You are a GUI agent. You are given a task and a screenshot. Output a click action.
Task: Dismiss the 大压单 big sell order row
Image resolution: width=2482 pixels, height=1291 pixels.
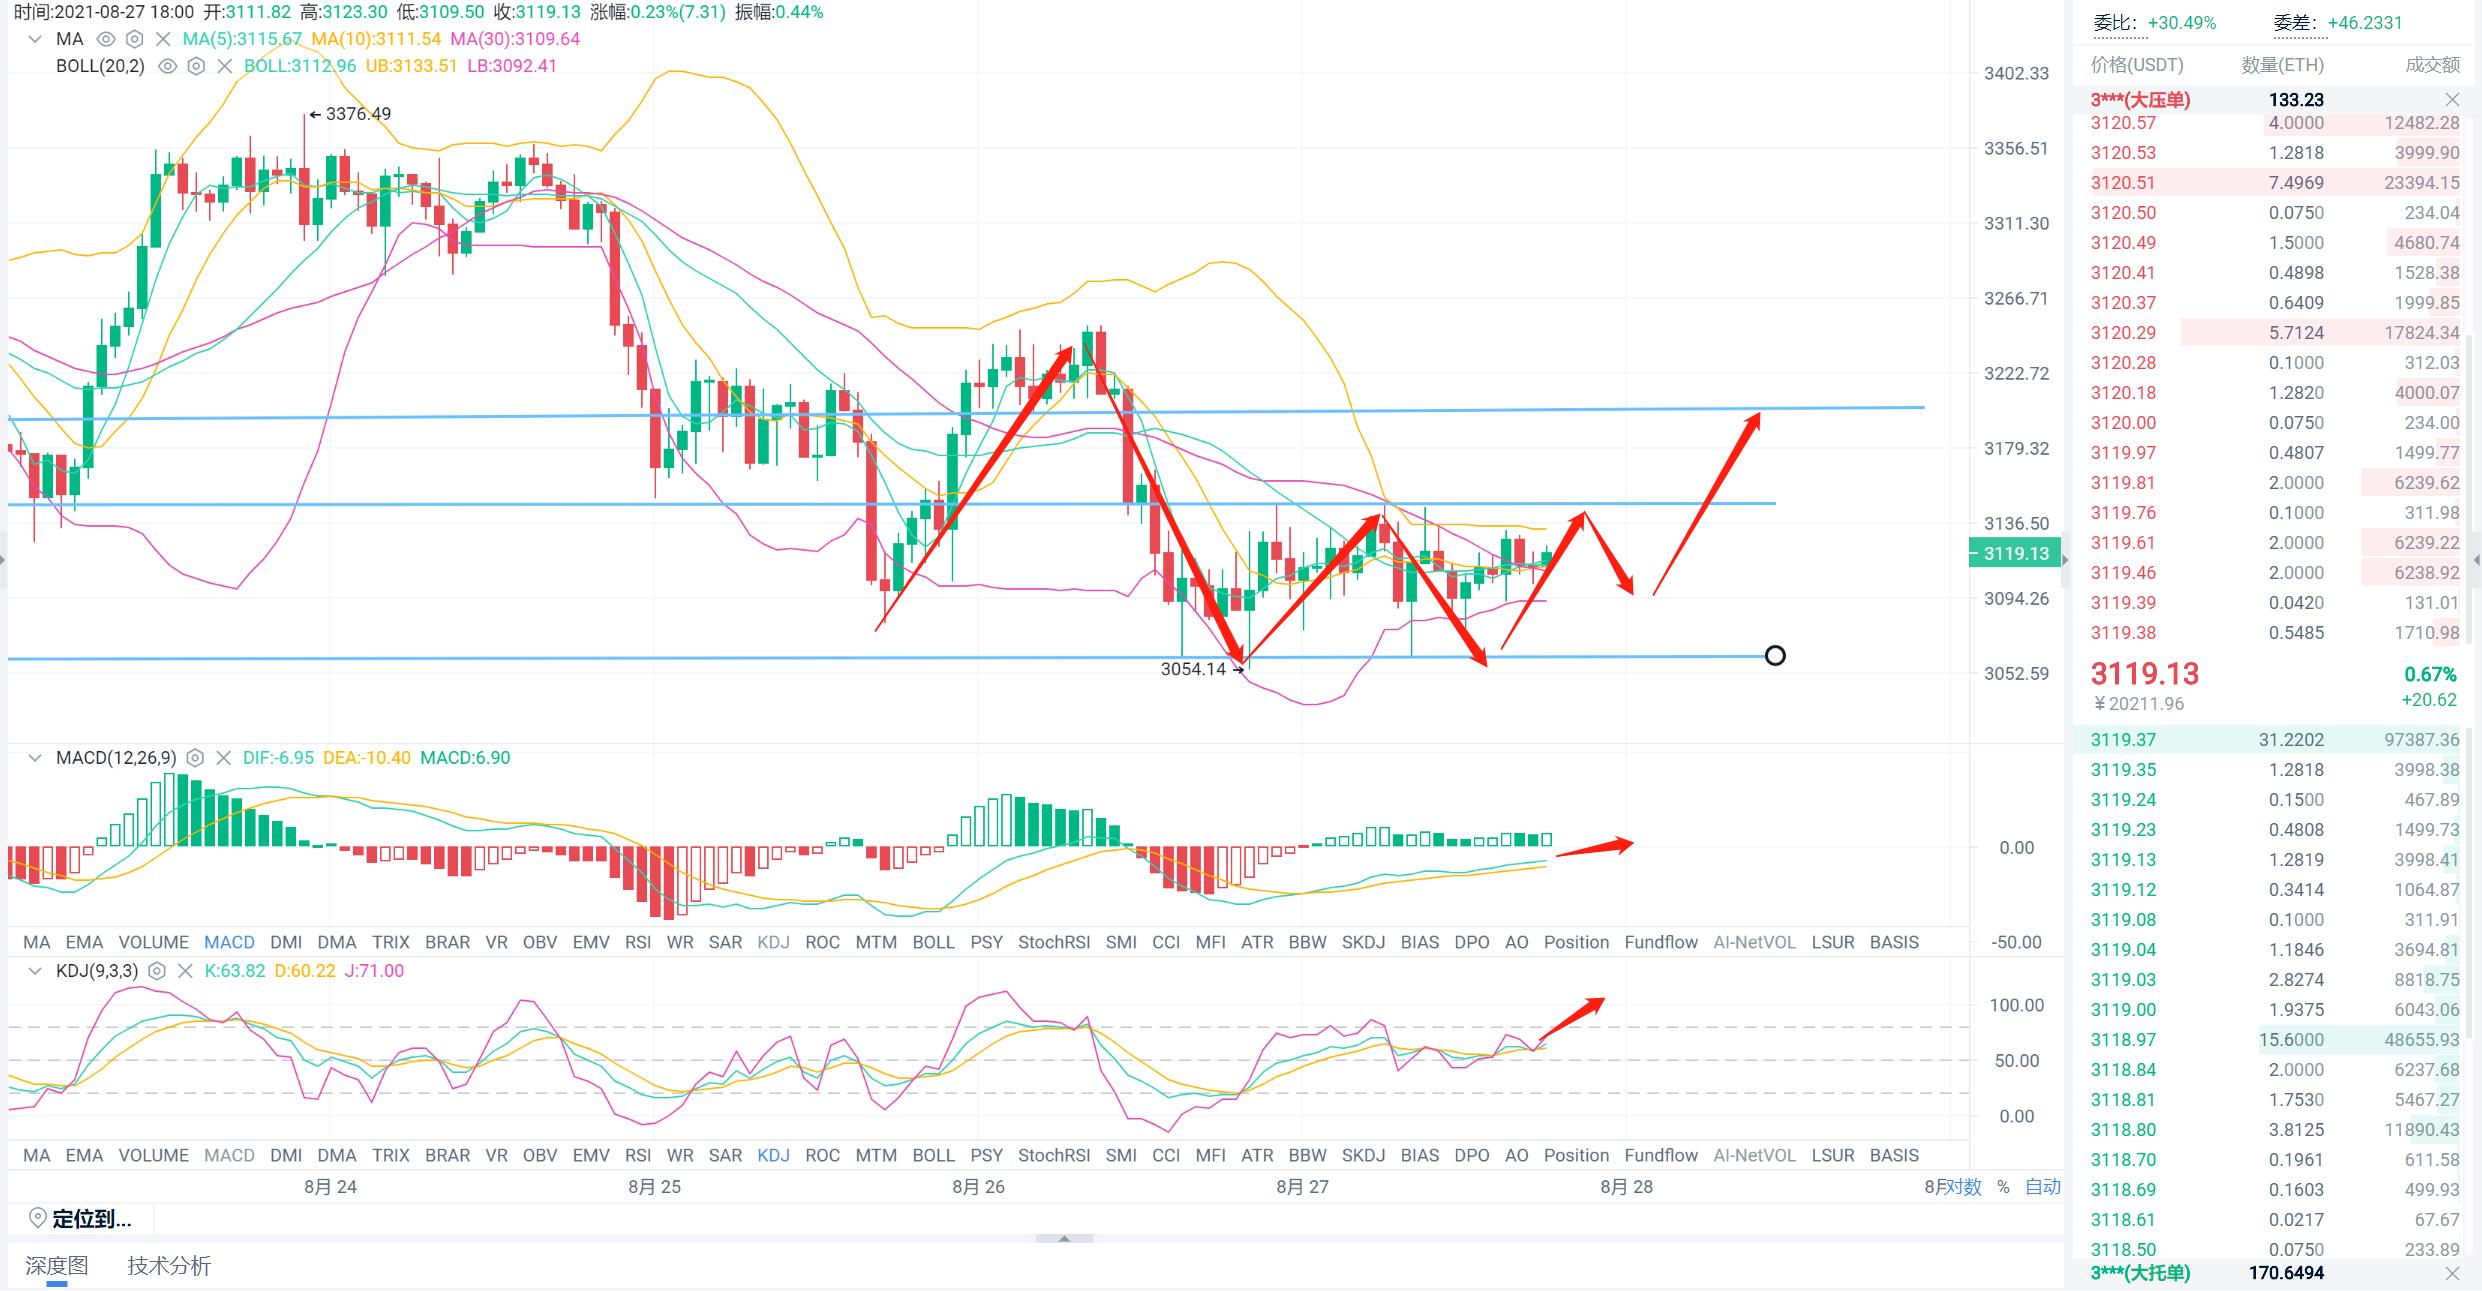(2451, 100)
